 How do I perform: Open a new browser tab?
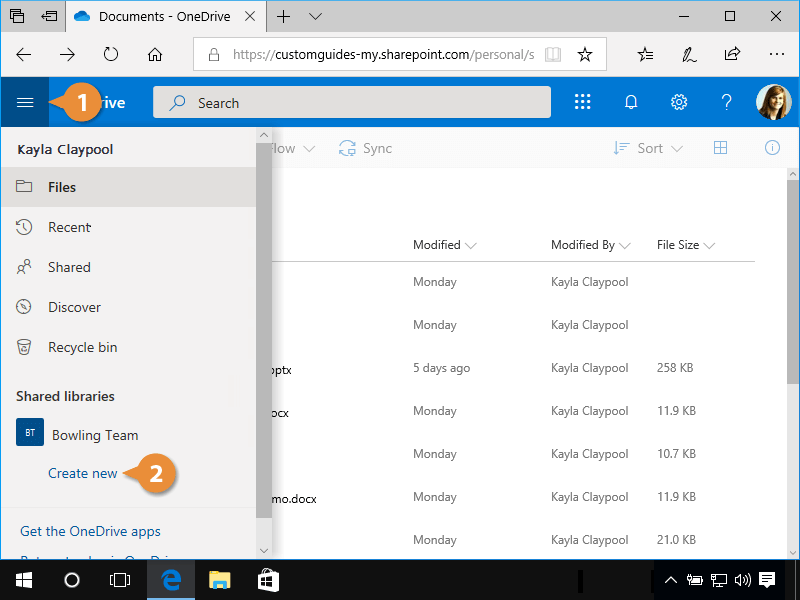pyautogui.click(x=283, y=16)
